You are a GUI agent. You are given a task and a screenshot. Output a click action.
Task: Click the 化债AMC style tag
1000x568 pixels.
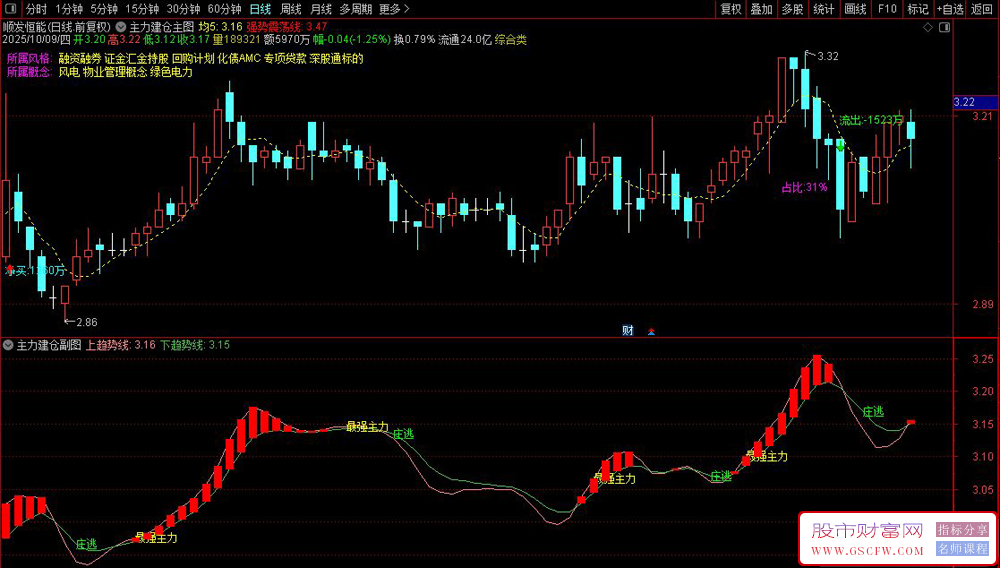(238, 59)
